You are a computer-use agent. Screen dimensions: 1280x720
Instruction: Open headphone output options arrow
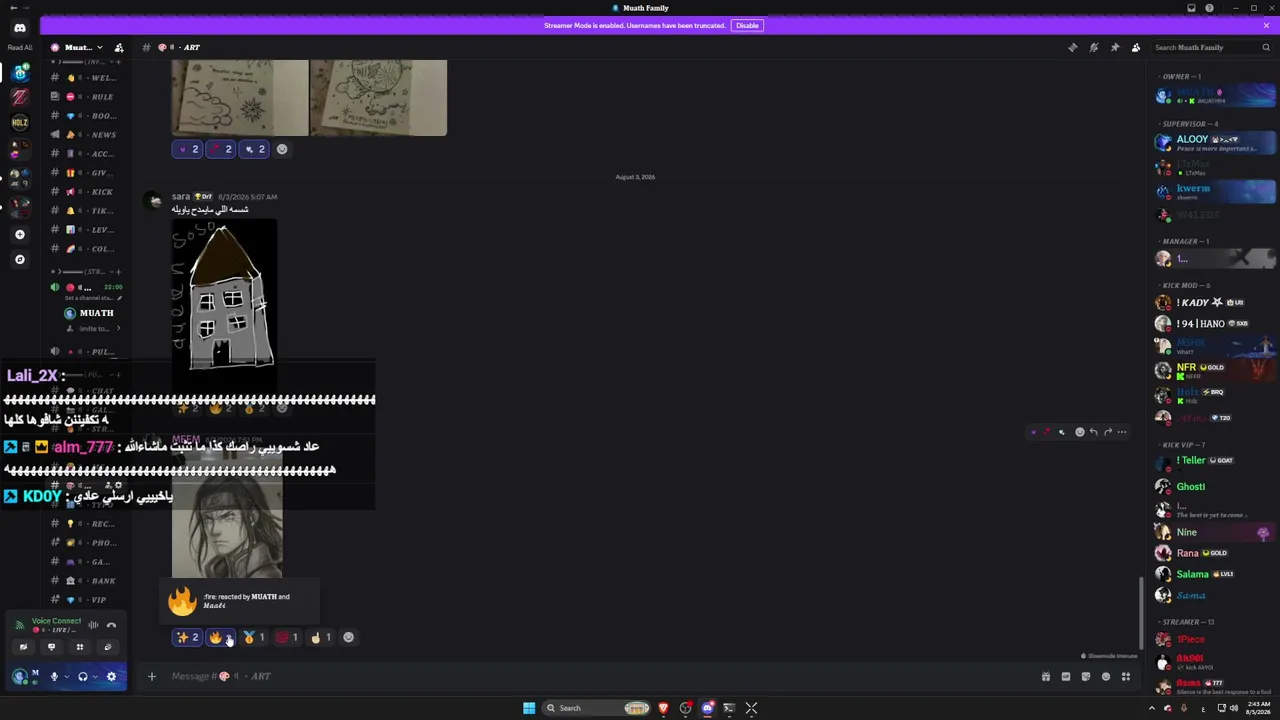click(x=95, y=677)
